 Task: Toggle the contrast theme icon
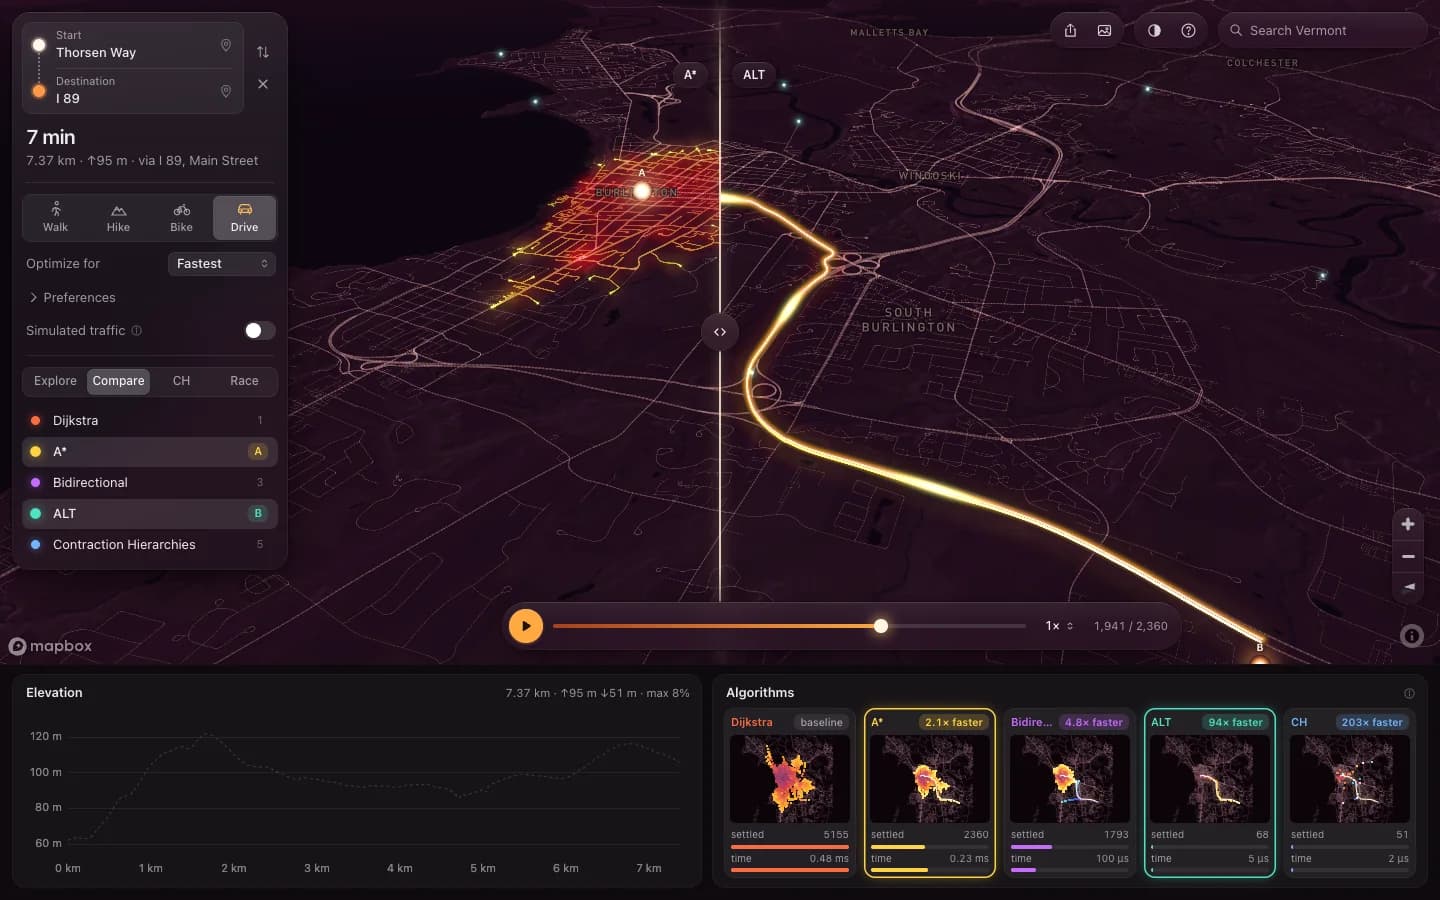(x=1154, y=30)
